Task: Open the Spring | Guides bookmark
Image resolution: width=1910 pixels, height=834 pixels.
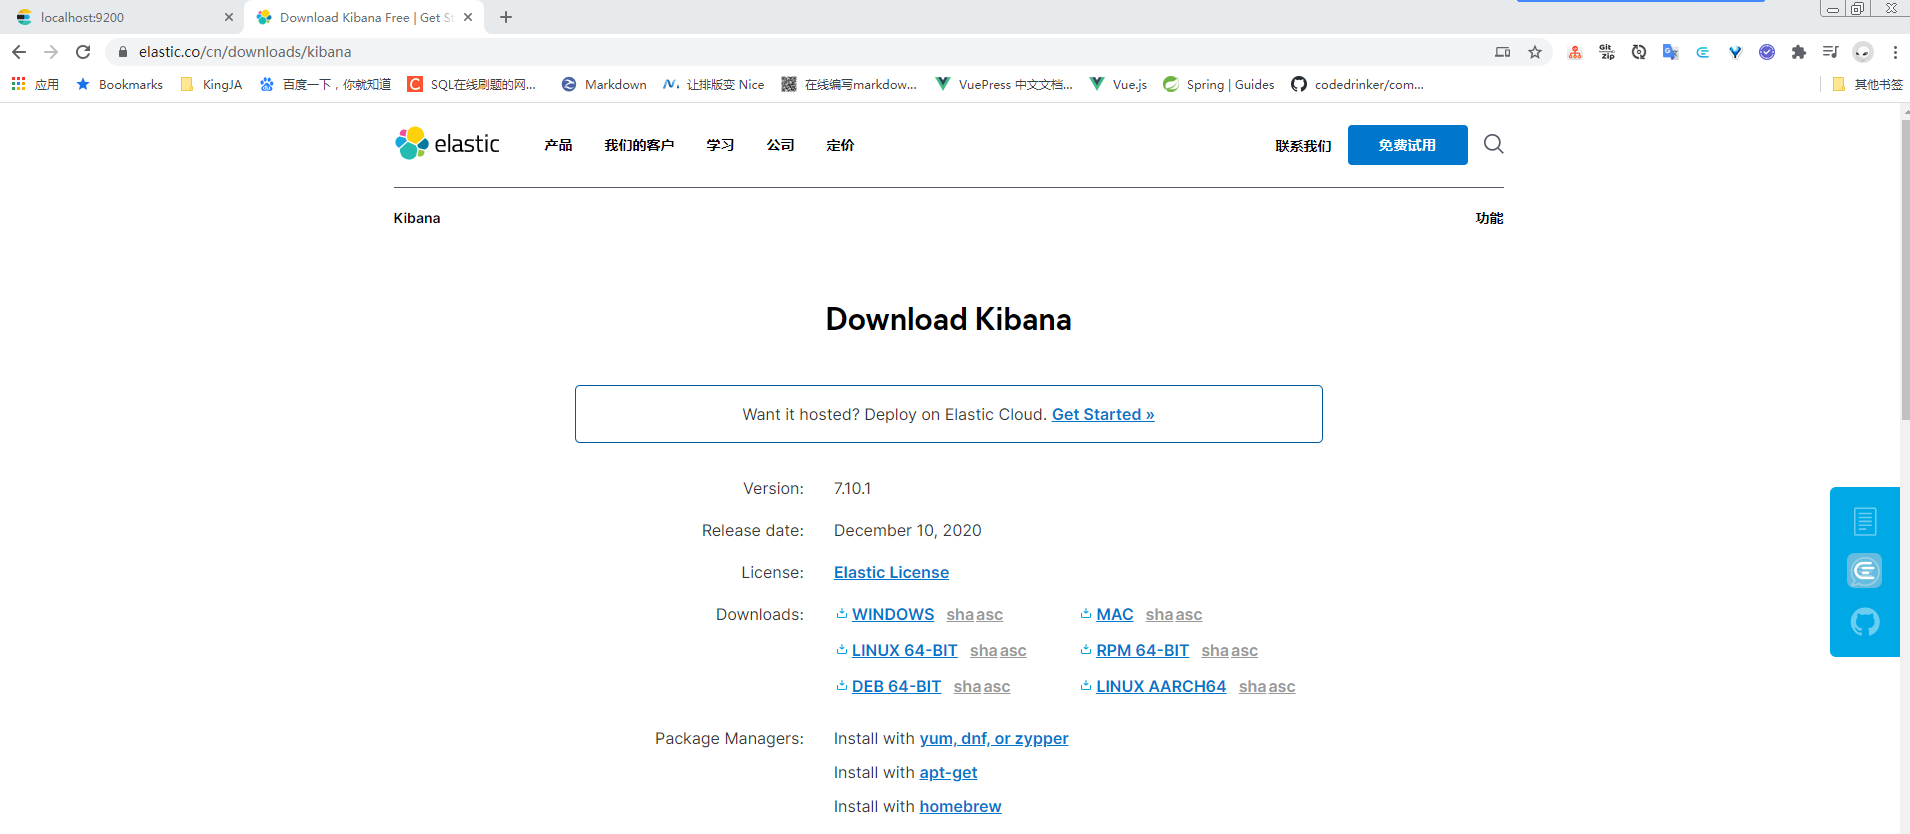Action: click(x=1218, y=84)
